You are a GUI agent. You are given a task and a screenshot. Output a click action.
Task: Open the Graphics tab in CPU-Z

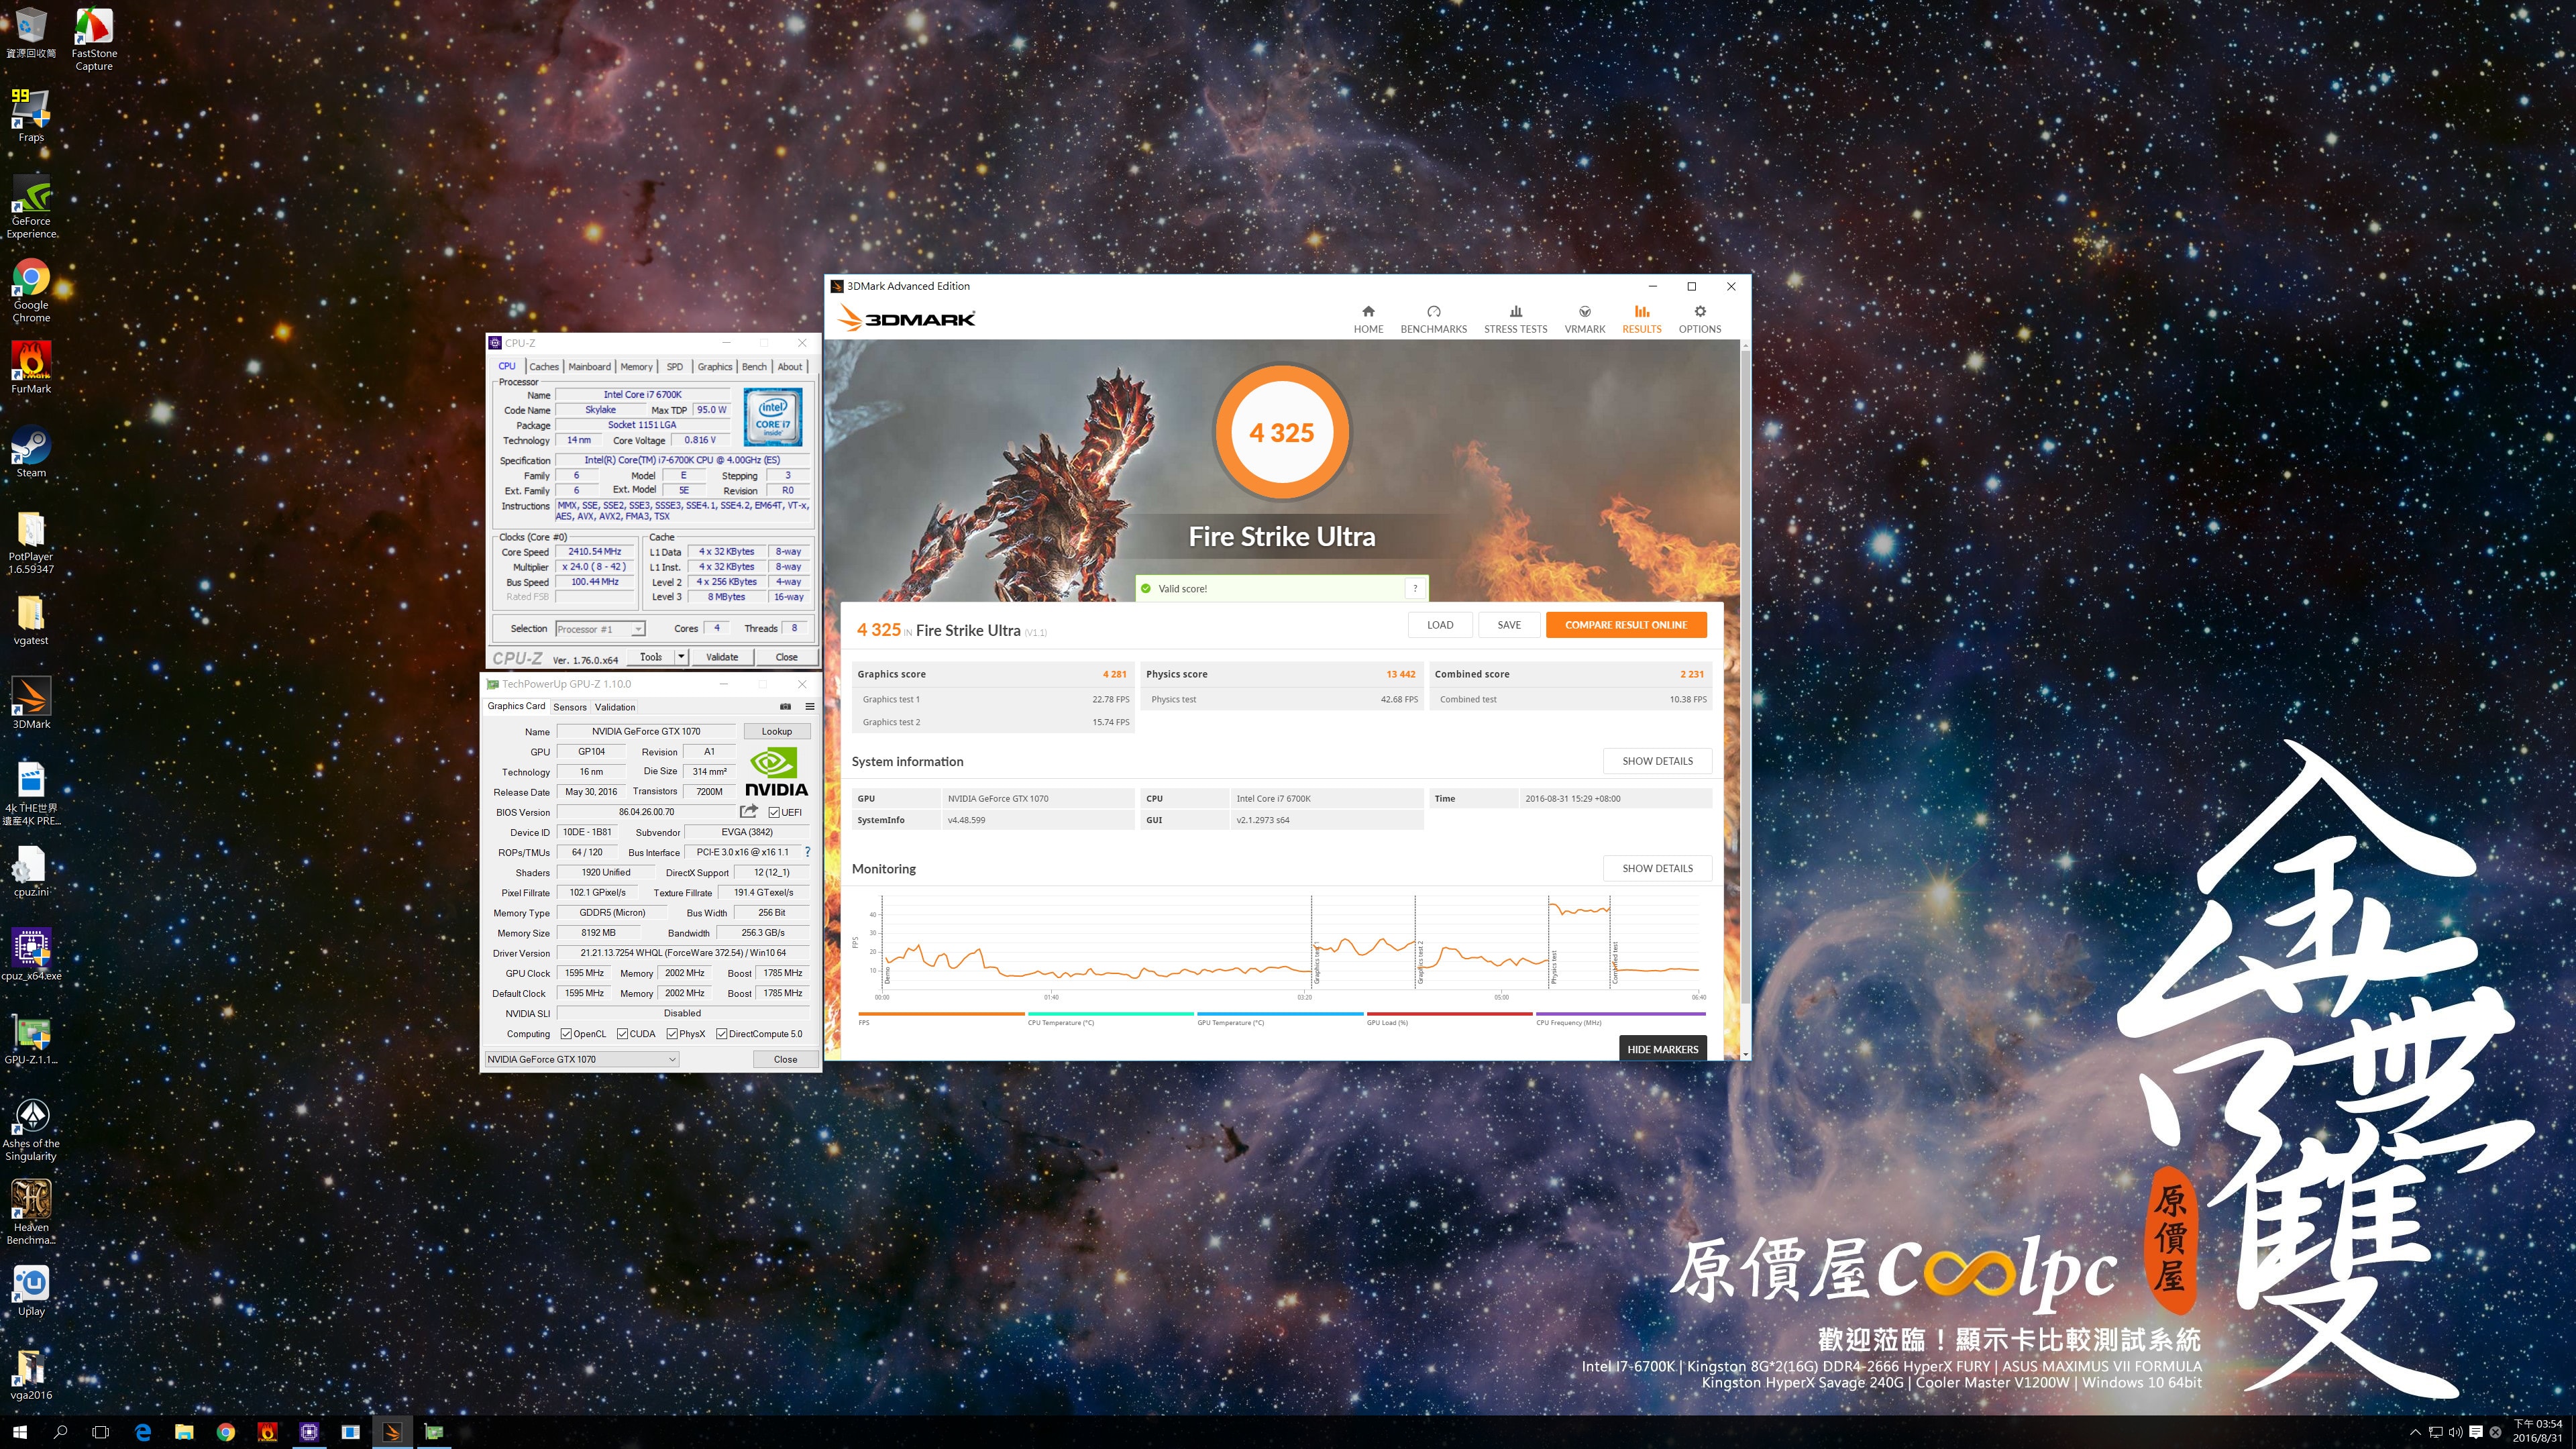[x=714, y=366]
